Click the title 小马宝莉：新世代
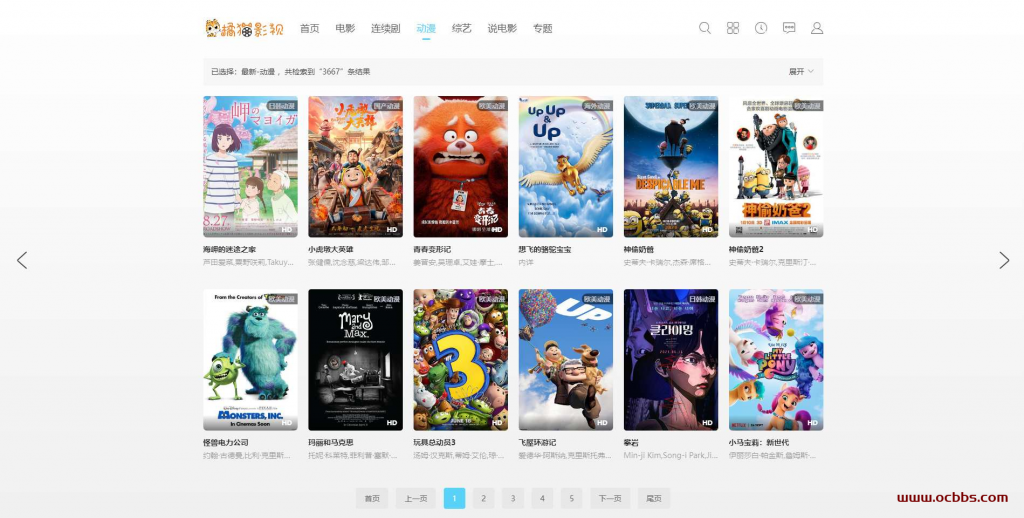 click(758, 443)
